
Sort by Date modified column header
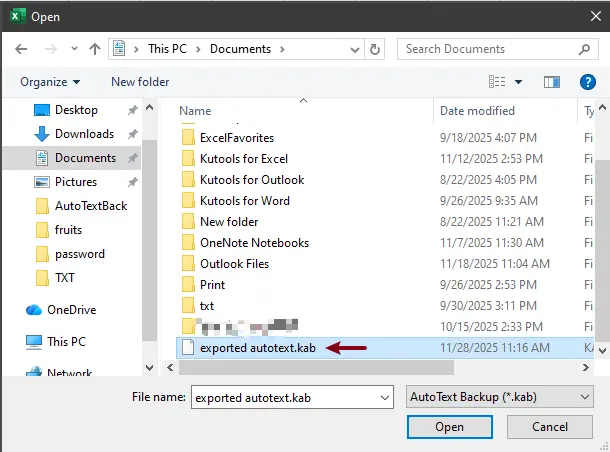[477, 111]
